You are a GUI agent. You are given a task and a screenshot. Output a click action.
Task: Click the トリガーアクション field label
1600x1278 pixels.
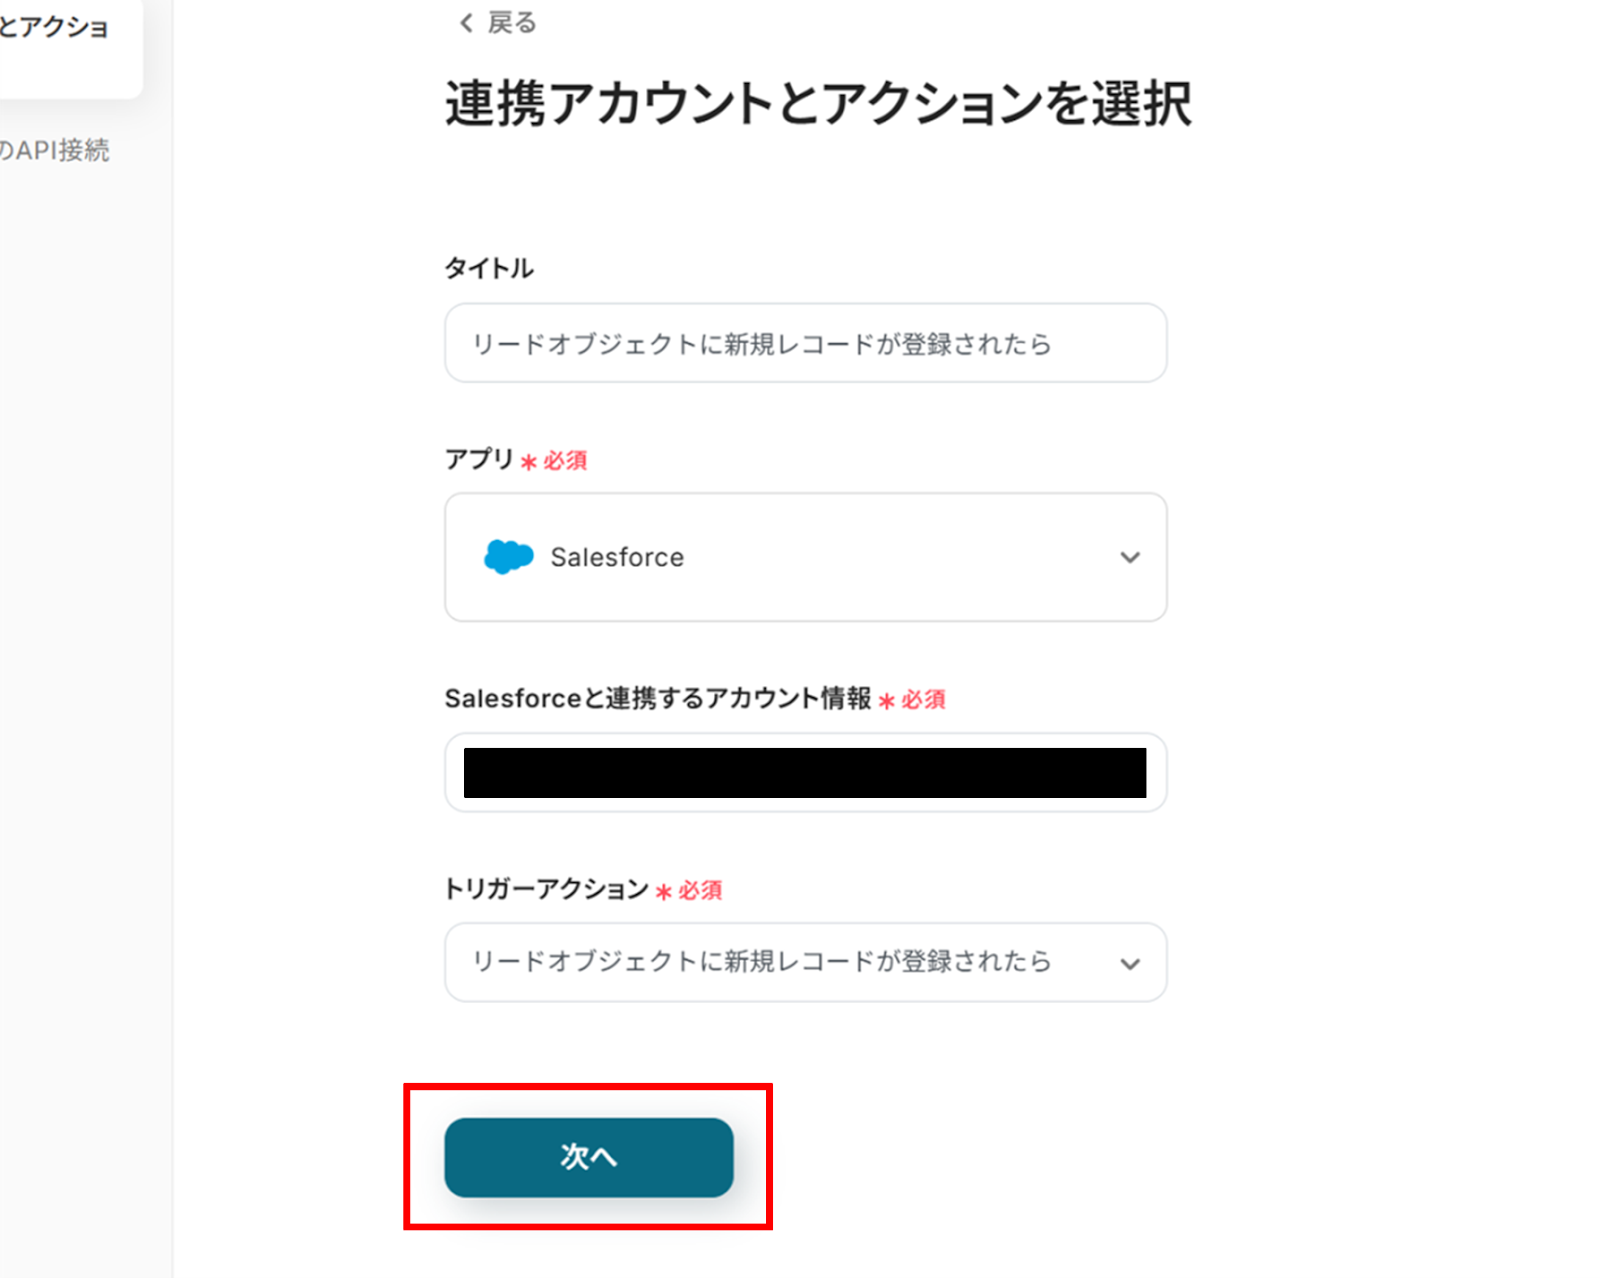(x=546, y=889)
